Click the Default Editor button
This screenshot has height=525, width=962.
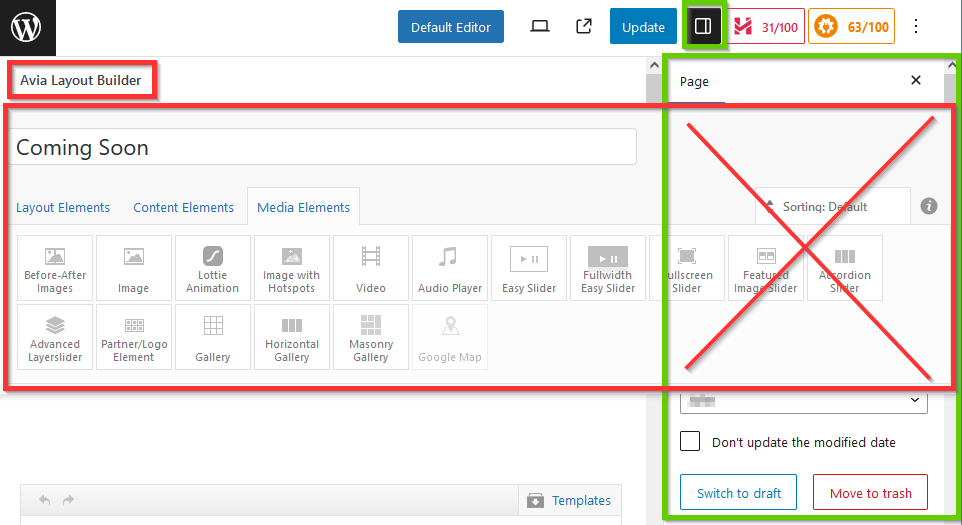point(451,27)
